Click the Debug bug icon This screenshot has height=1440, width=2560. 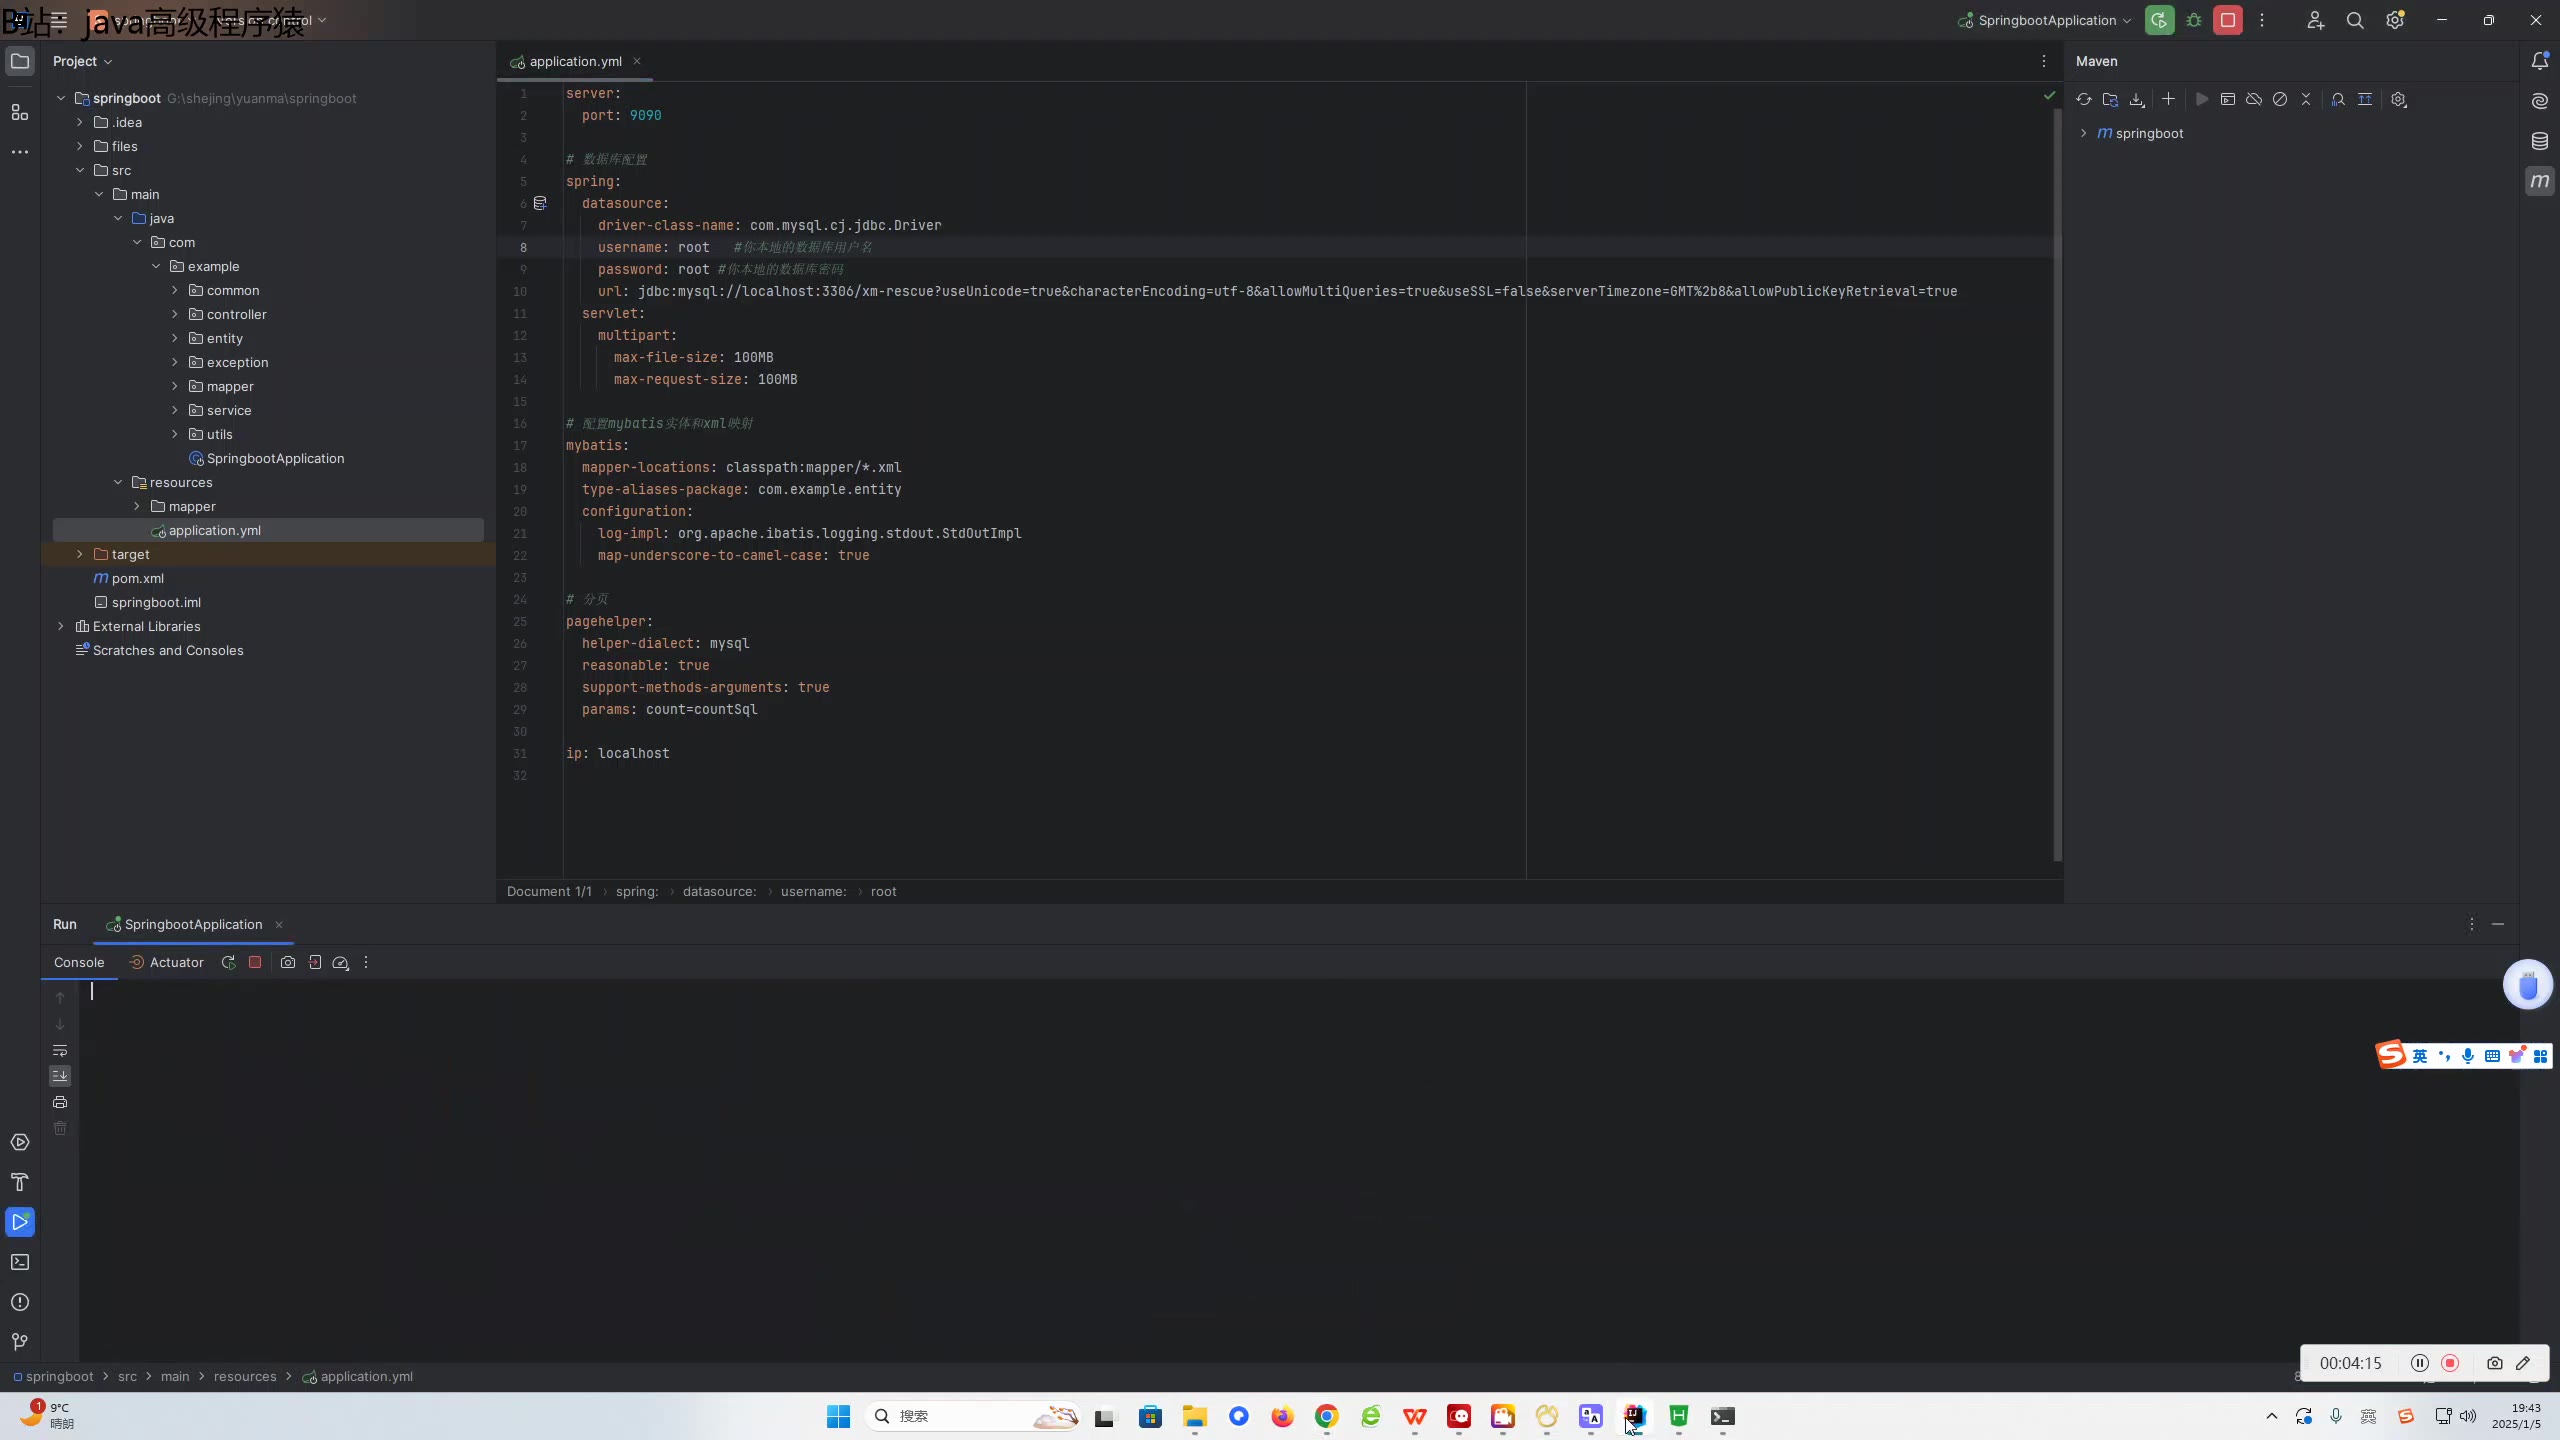[x=2194, y=20]
